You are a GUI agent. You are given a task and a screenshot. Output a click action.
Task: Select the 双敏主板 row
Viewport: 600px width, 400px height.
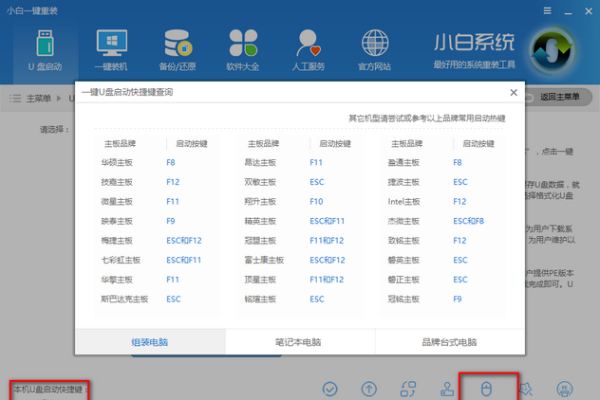[x=300, y=182]
